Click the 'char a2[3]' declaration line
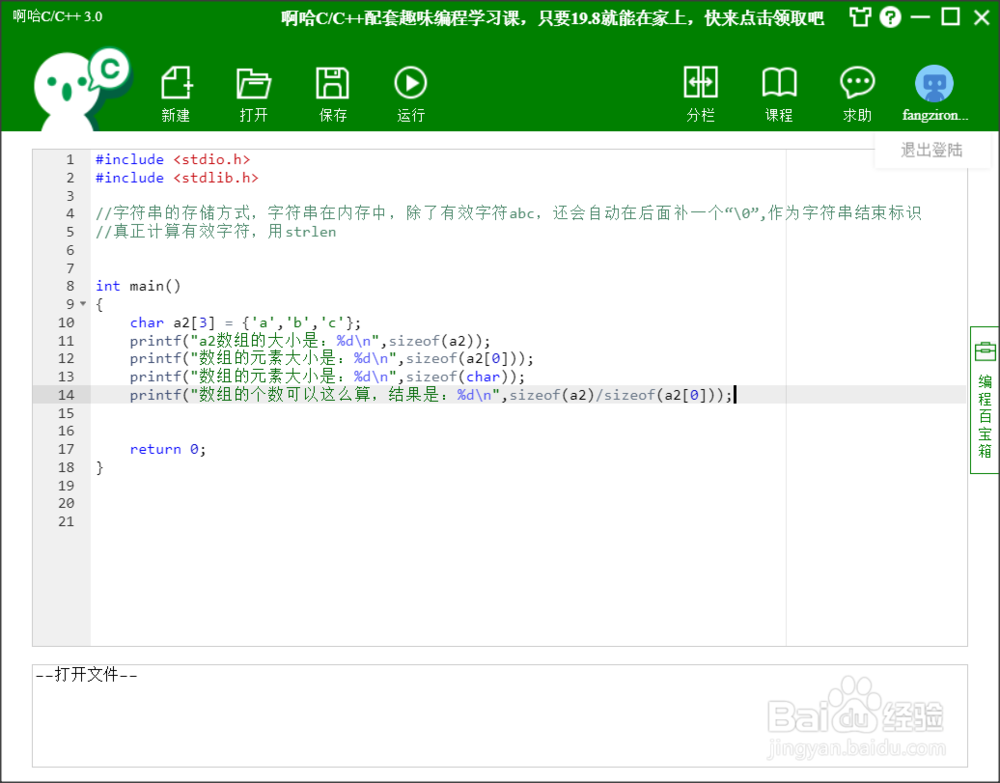This screenshot has width=1000, height=783. (x=246, y=323)
